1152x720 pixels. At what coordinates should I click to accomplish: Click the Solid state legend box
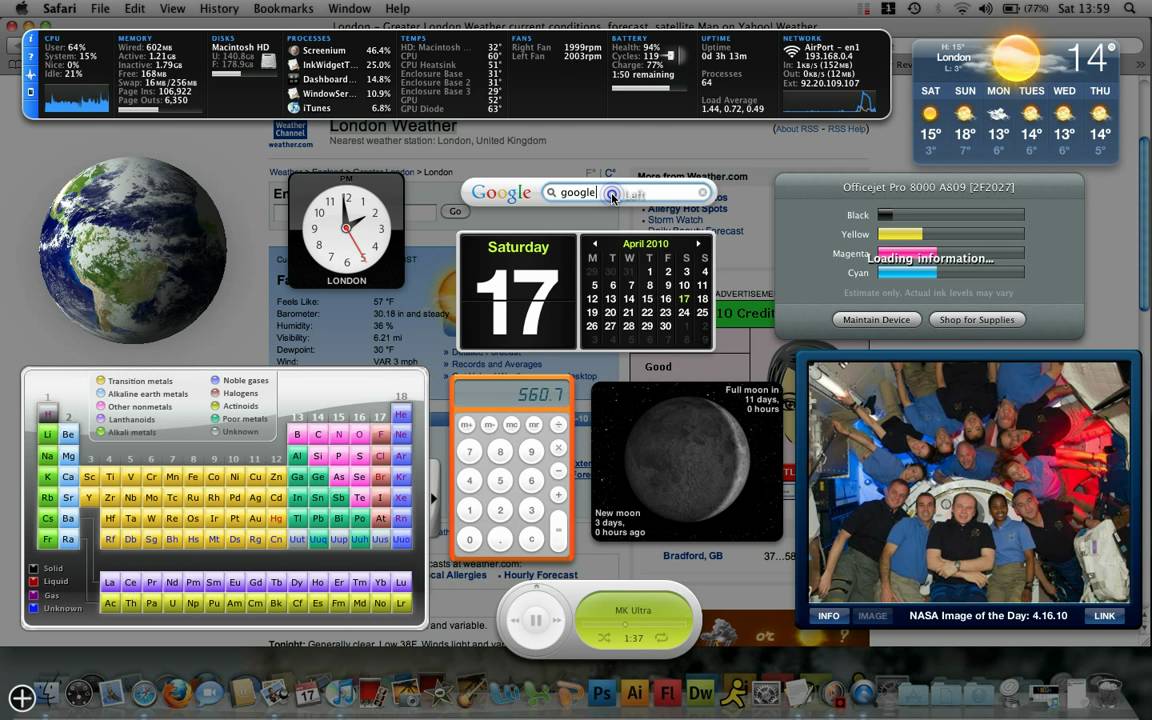coord(34,569)
